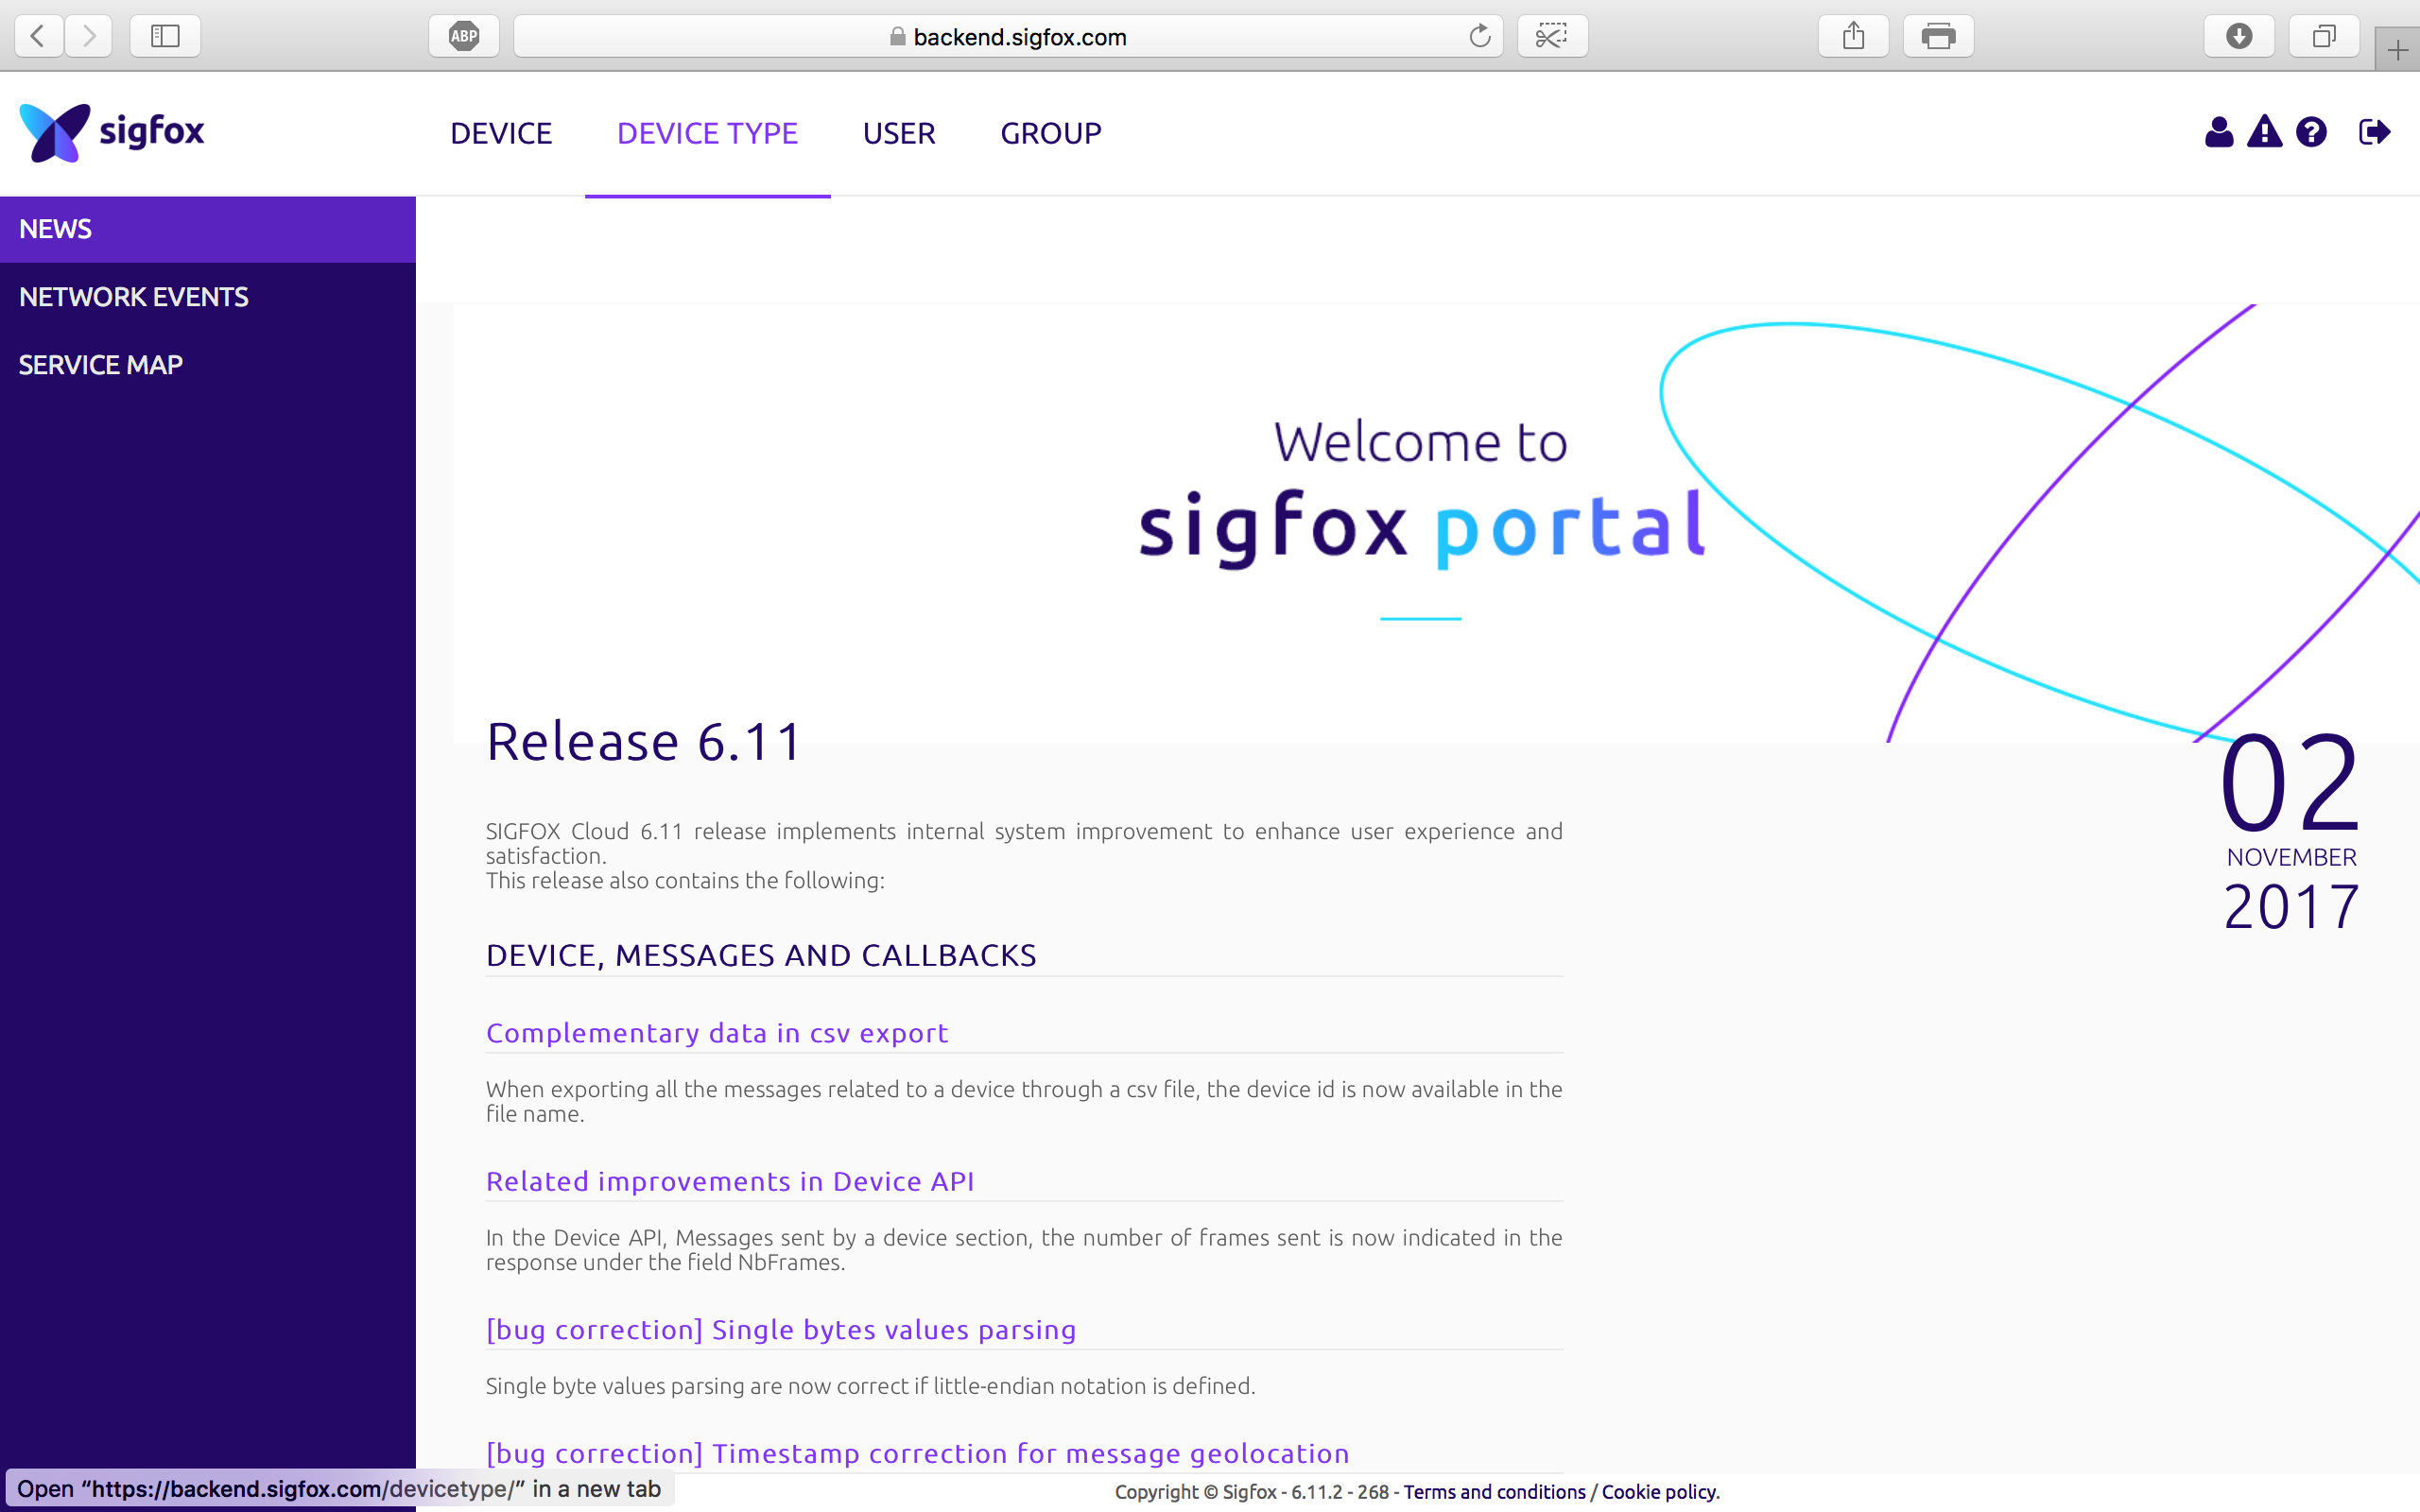Open the DEVICE tab
The height and width of the screenshot is (1512, 2420).
point(501,133)
